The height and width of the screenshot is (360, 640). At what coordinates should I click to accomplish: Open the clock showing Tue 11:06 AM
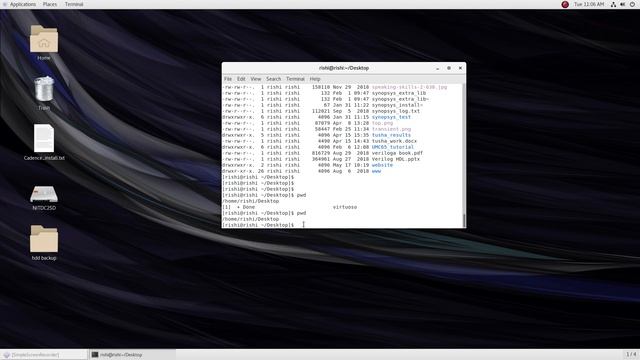point(589,4)
